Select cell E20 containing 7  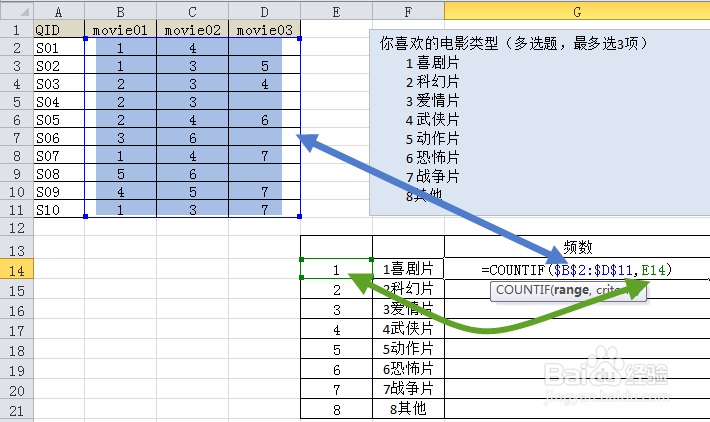tap(336, 389)
